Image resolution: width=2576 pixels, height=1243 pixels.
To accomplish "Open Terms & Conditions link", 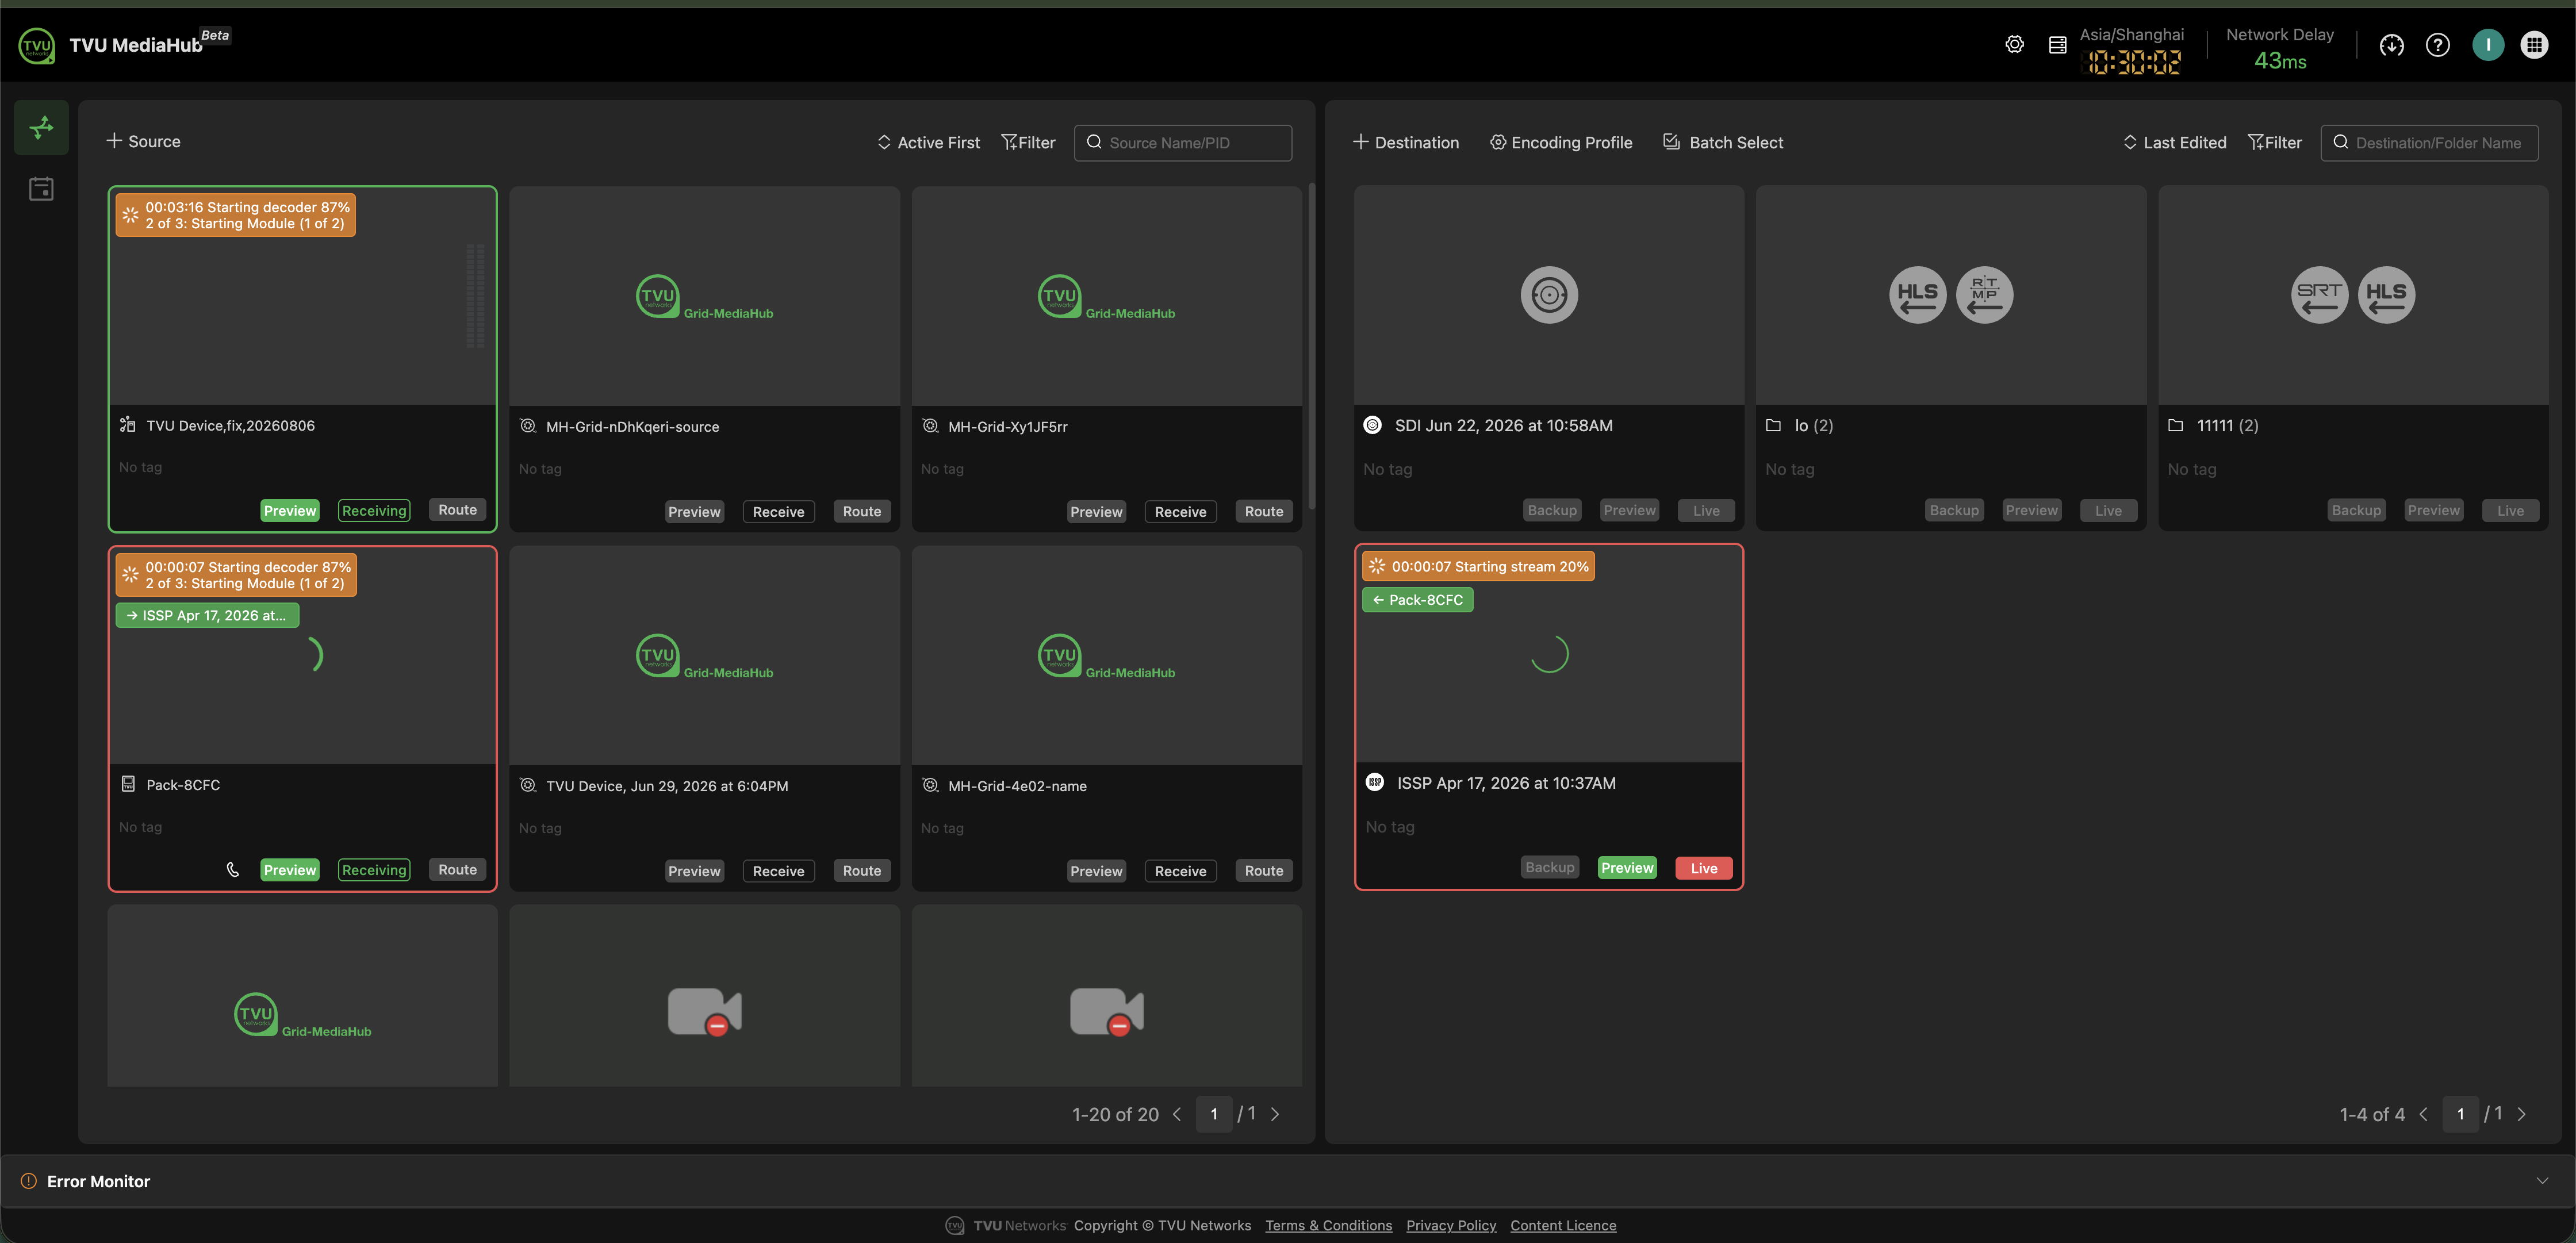I will pyautogui.click(x=1328, y=1225).
